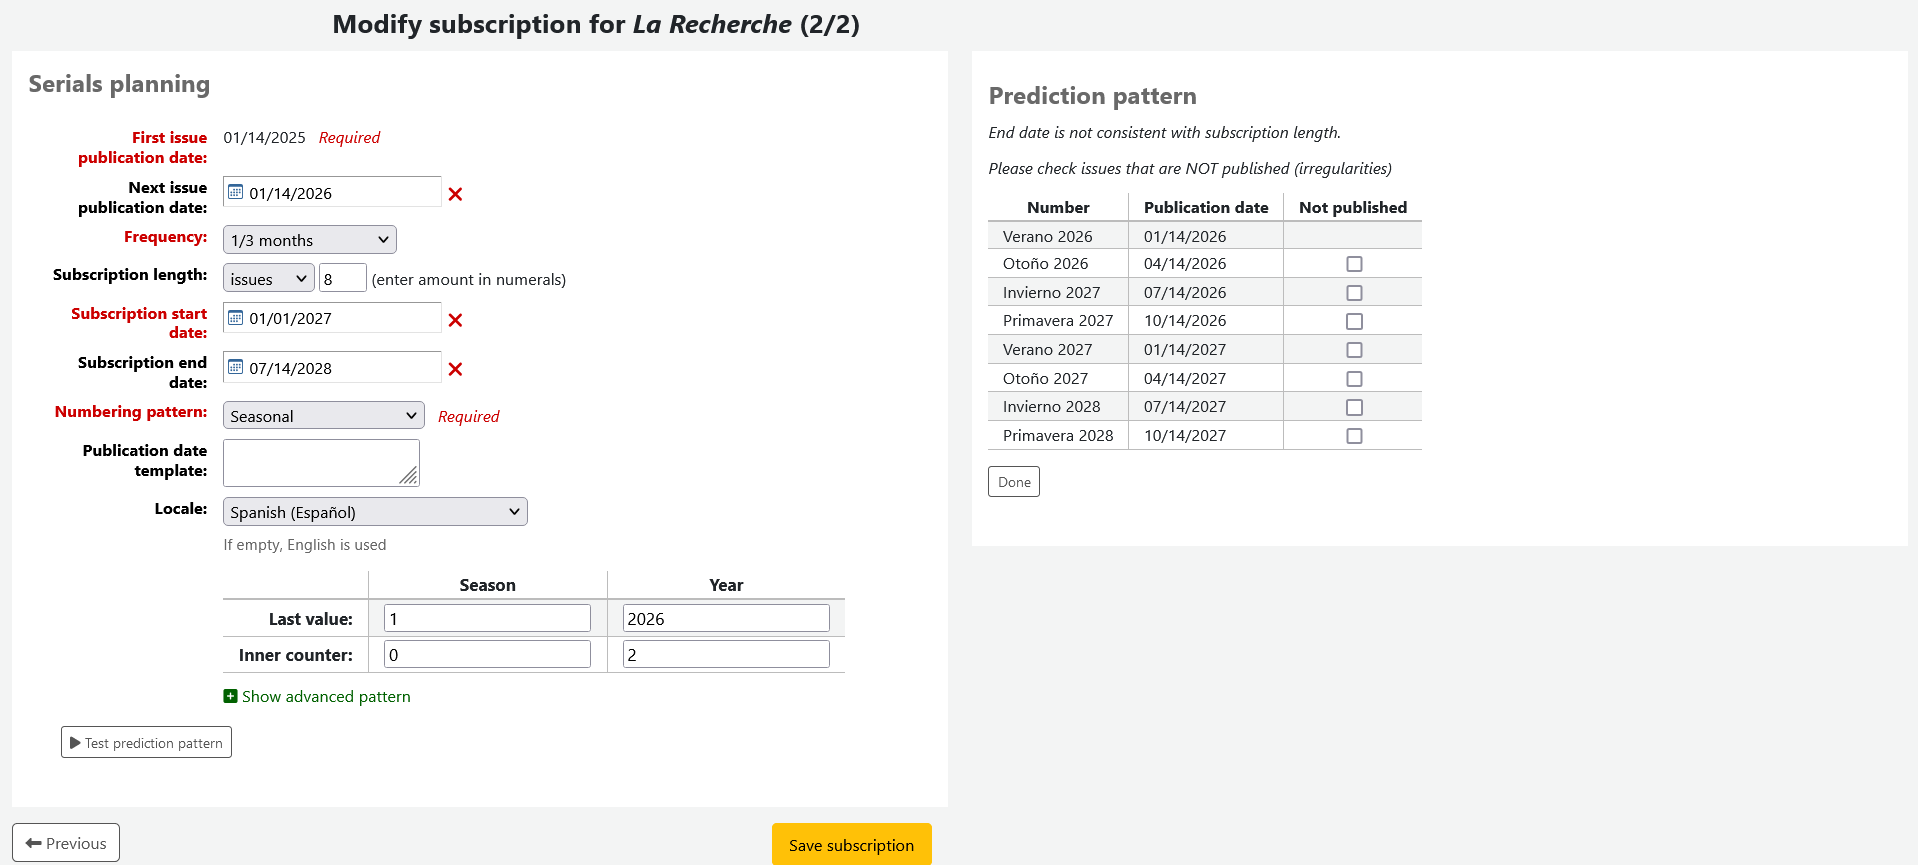Image resolution: width=1918 pixels, height=865 pixels.
Task: Open calendar for subscription start date
Action: 236,318
